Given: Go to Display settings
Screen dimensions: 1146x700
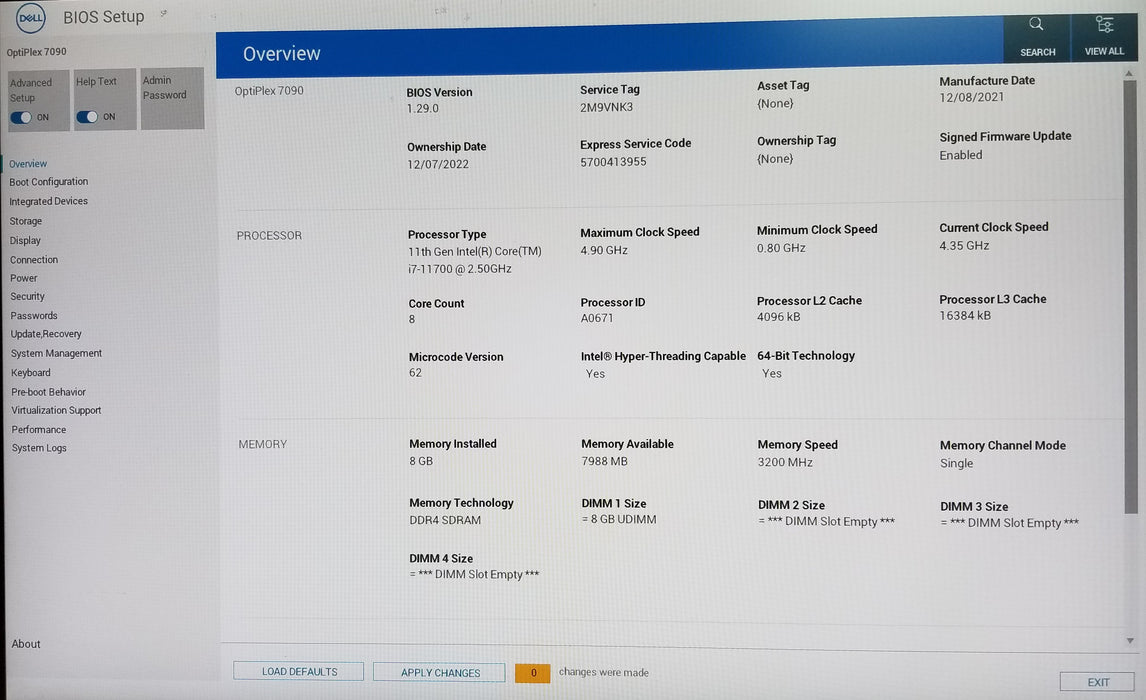Looking at the screenshot, I should point(25,240).
